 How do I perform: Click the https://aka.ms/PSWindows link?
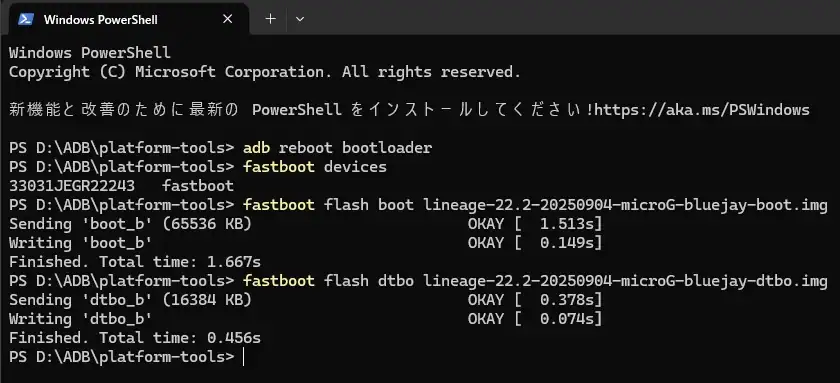(x=702, y=110)
